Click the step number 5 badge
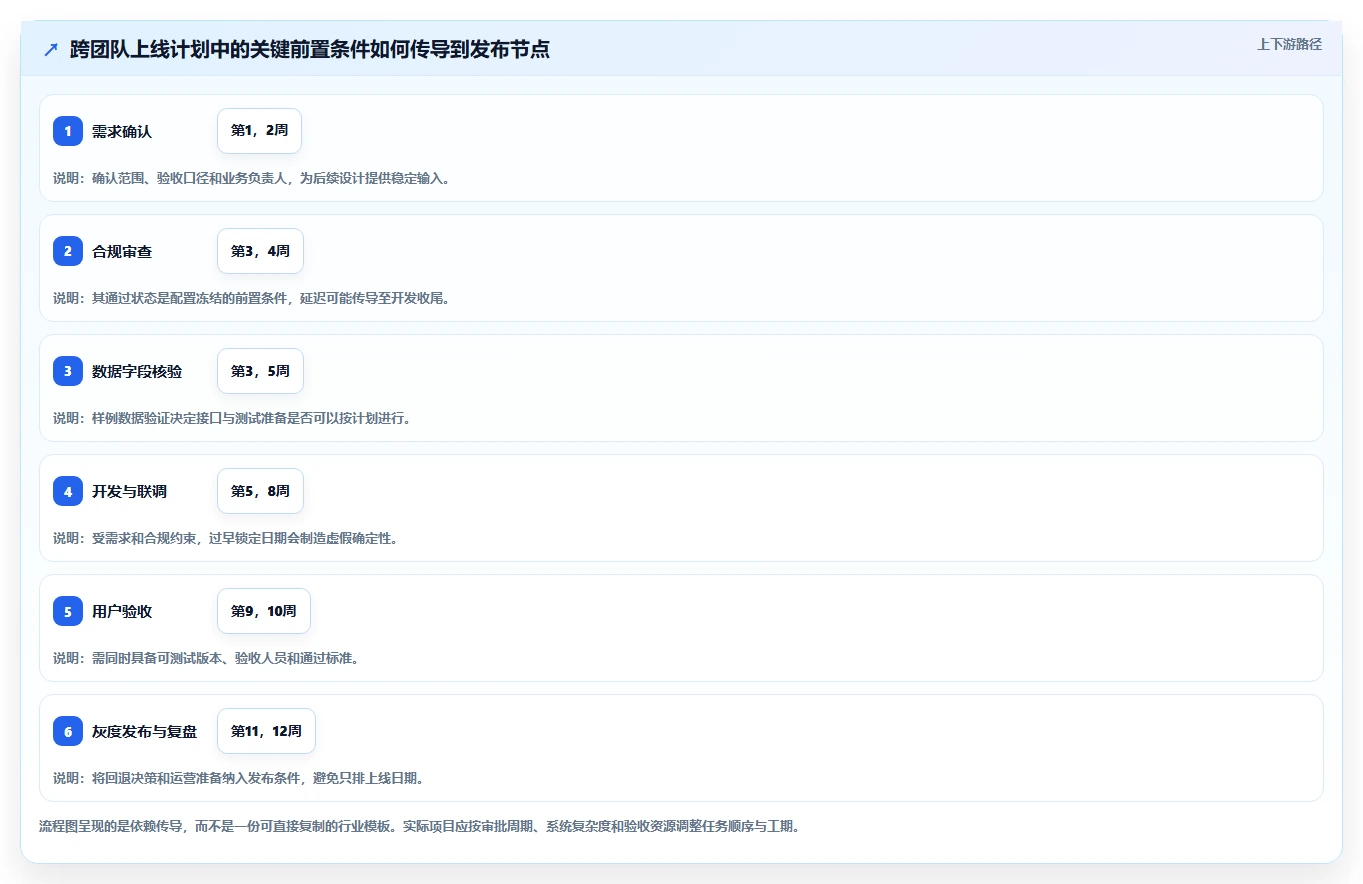Image resolution: width=1363 pixels, height=884 pixels. [68, 611]
